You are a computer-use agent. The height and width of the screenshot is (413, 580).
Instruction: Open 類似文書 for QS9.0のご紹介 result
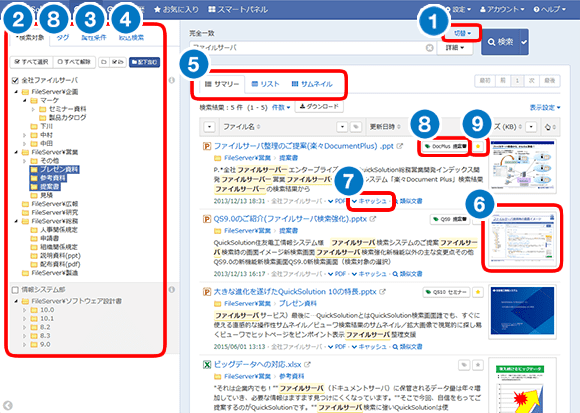tap(407, 274)
